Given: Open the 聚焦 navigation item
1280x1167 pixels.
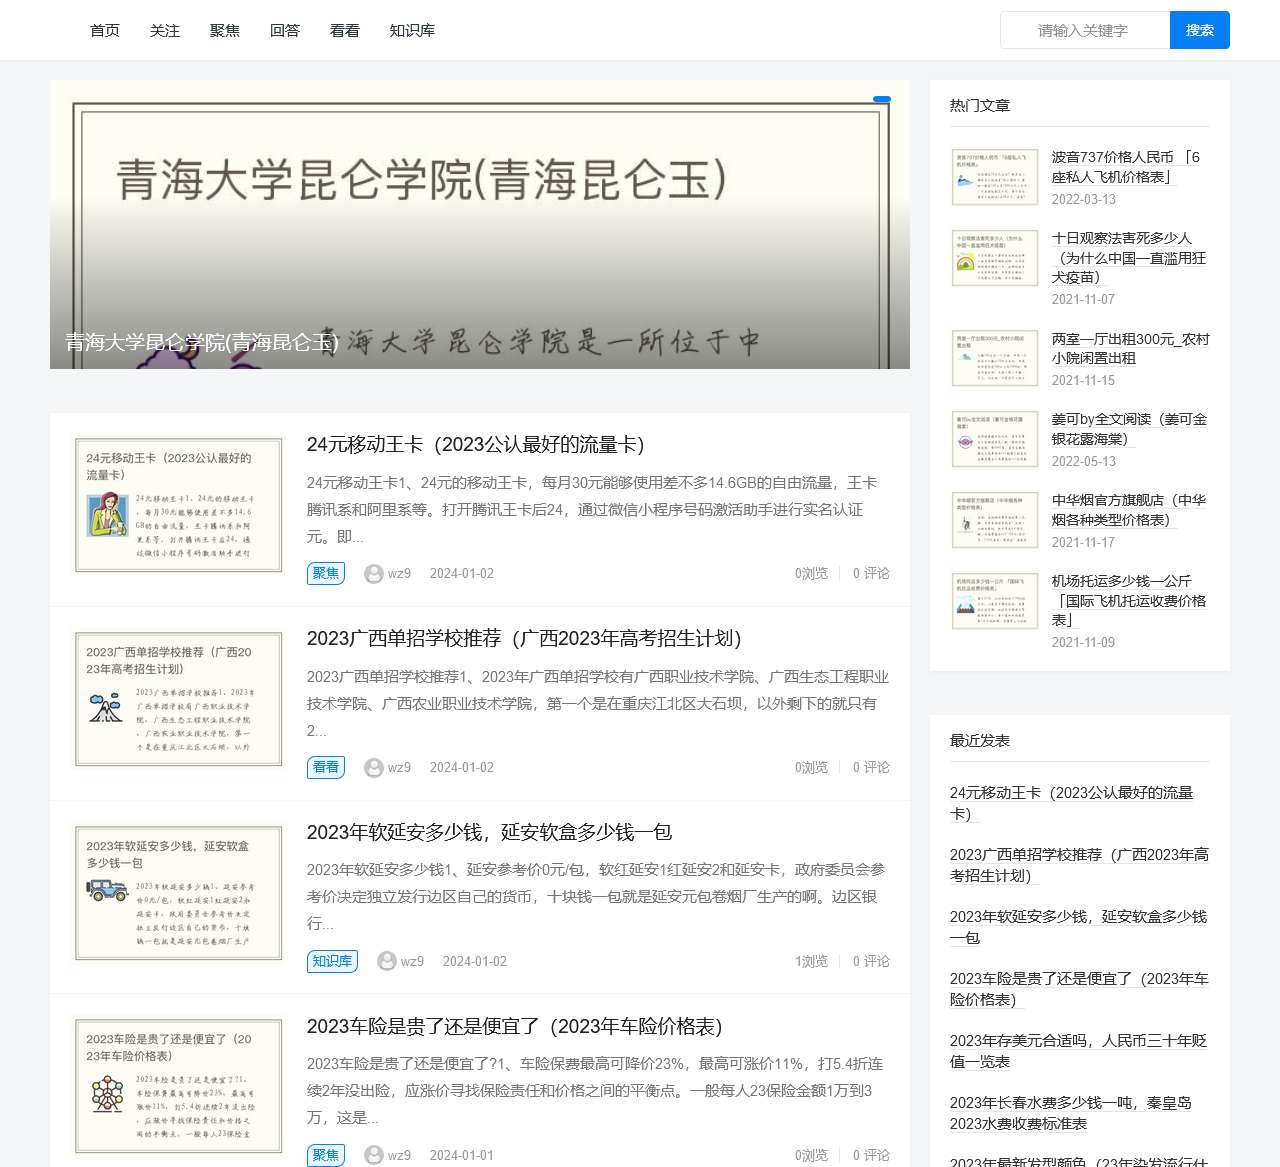Looking at the screenshot, I should point(225,31).
